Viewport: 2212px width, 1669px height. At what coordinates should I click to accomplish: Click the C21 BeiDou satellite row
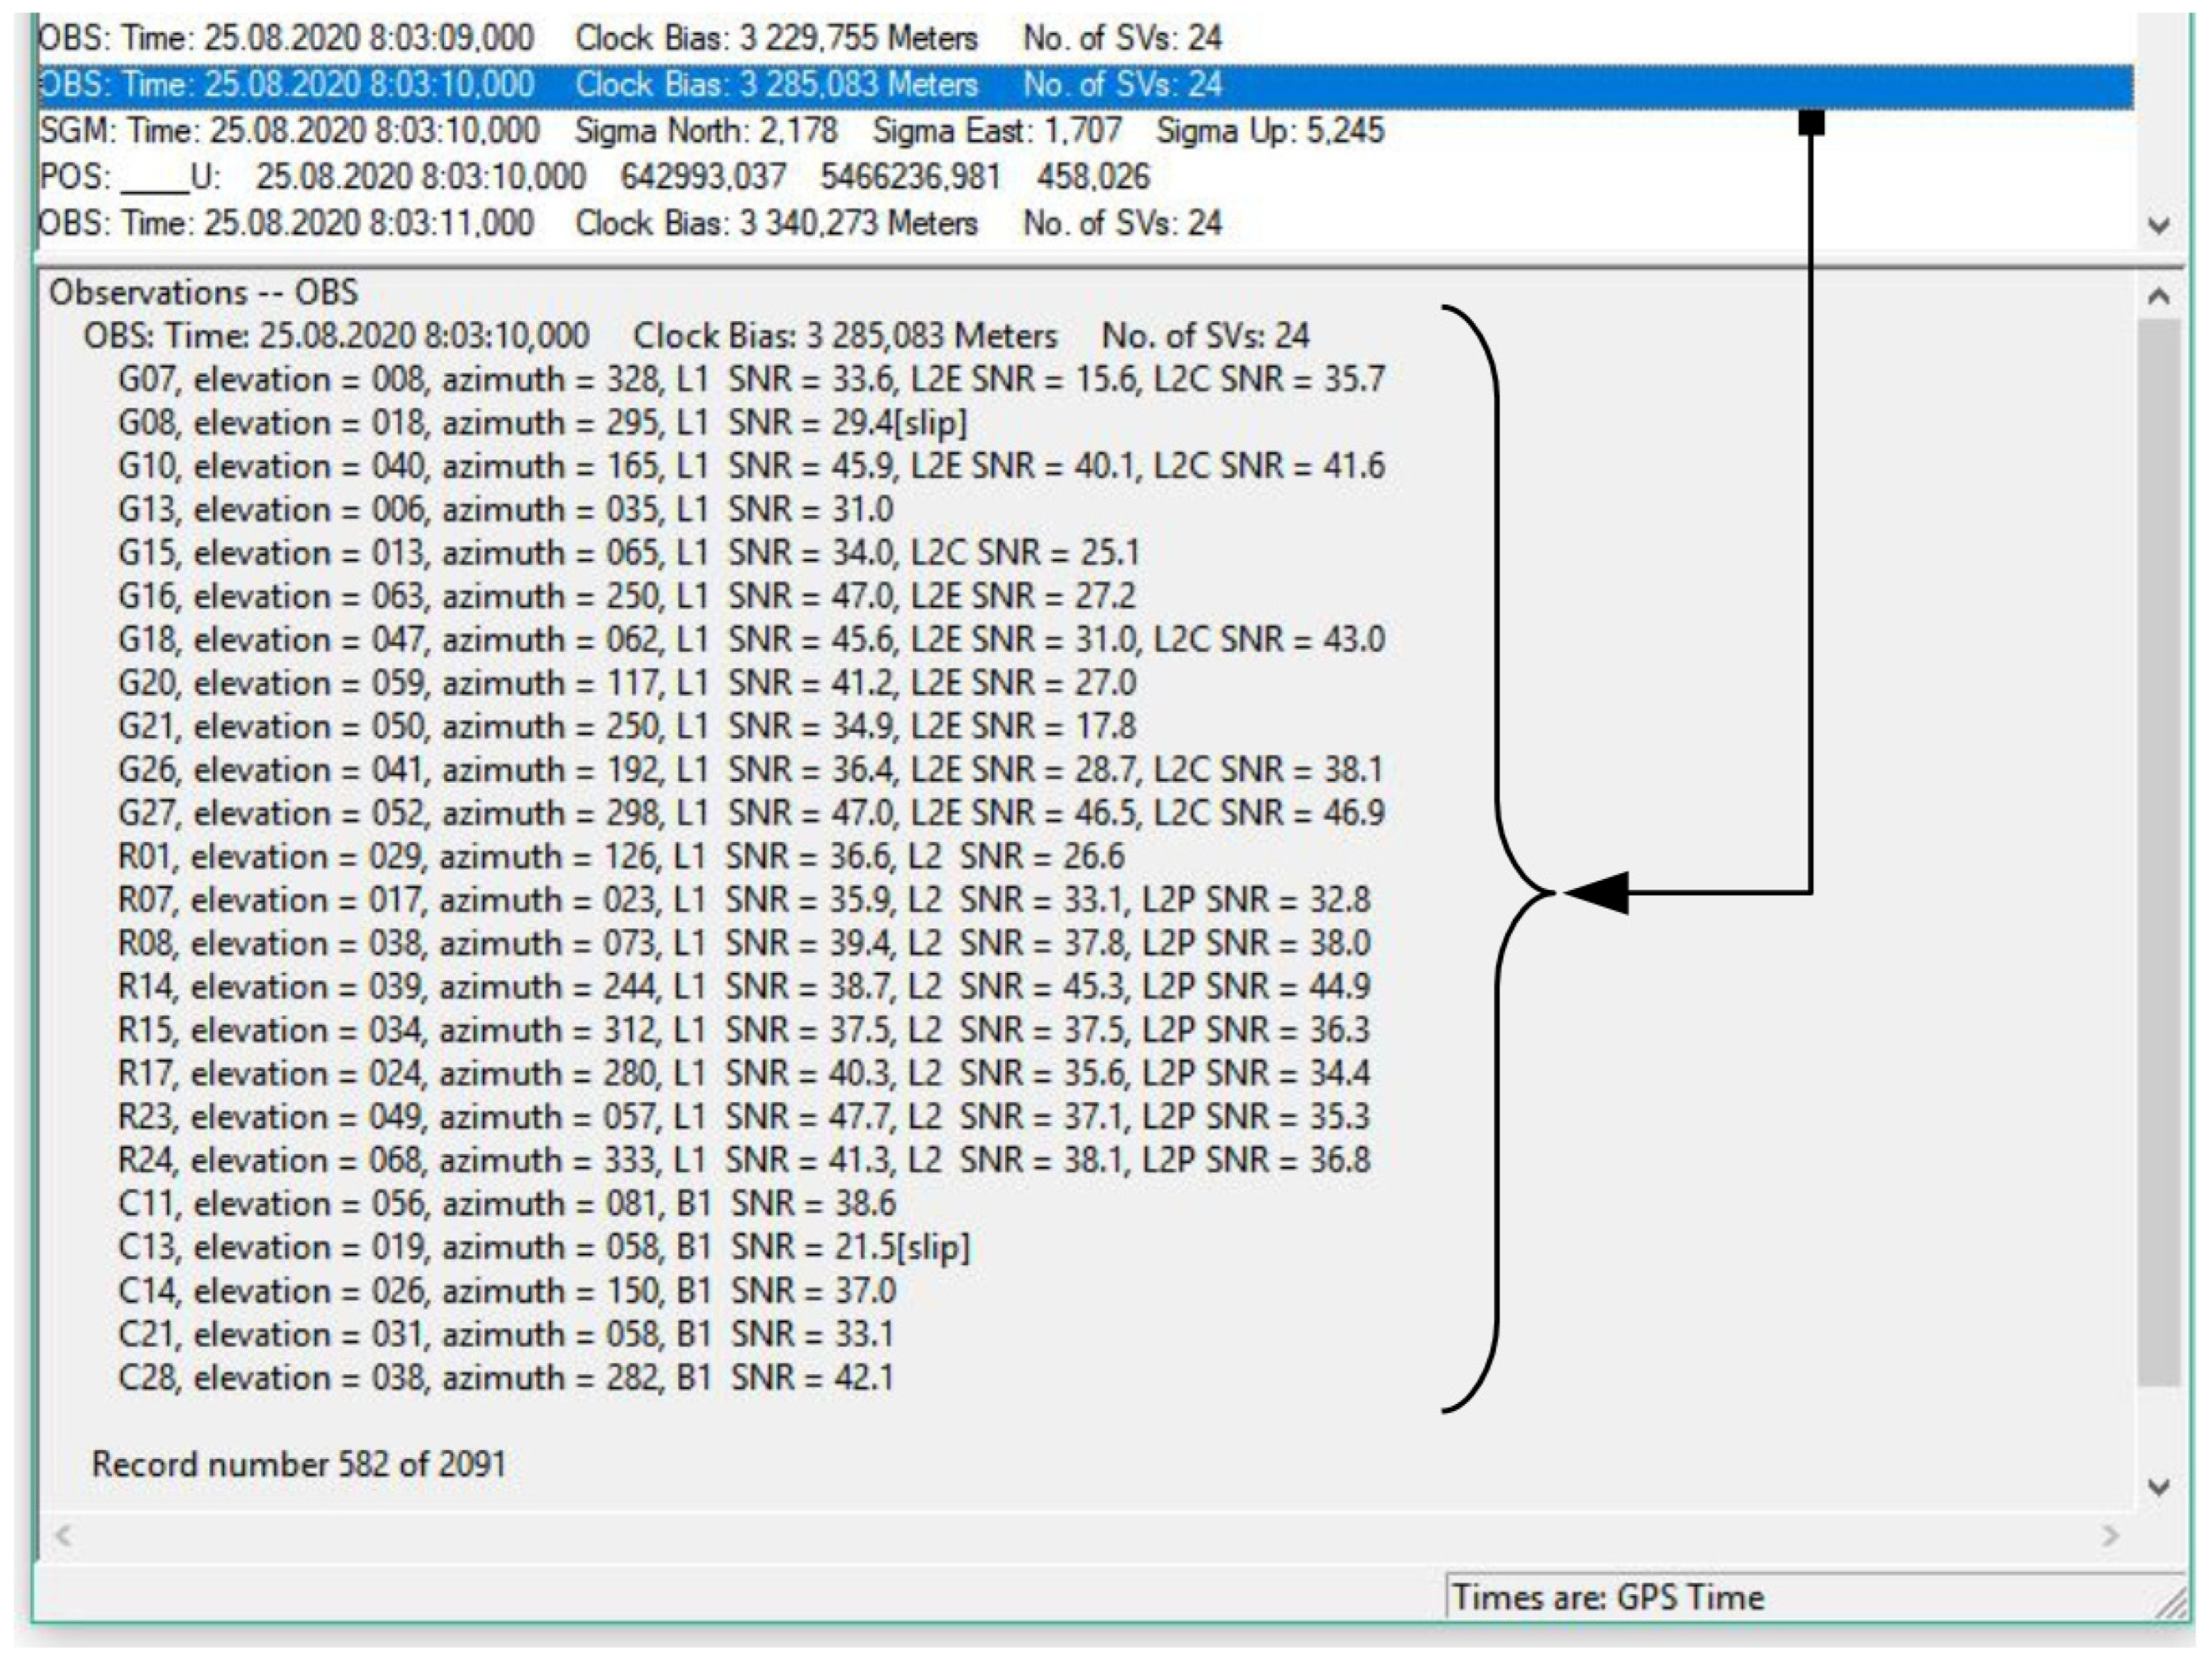coord(506,1335)
